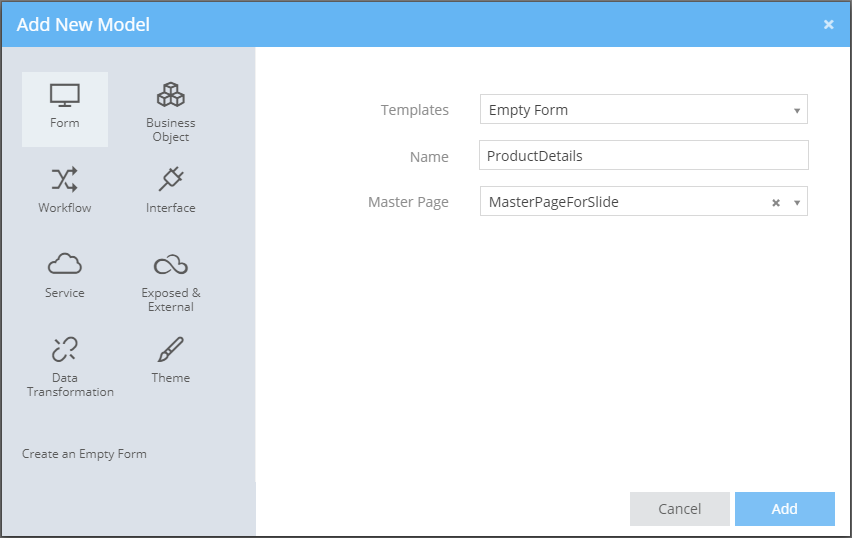This screenshot has width=852, height=538.
Task: Click the MasterPageForSlide value text
Action: 553,202
